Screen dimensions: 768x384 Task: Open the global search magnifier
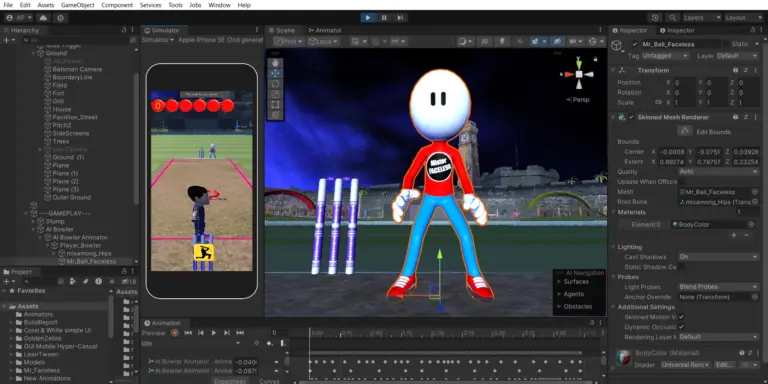click(673, 18)
